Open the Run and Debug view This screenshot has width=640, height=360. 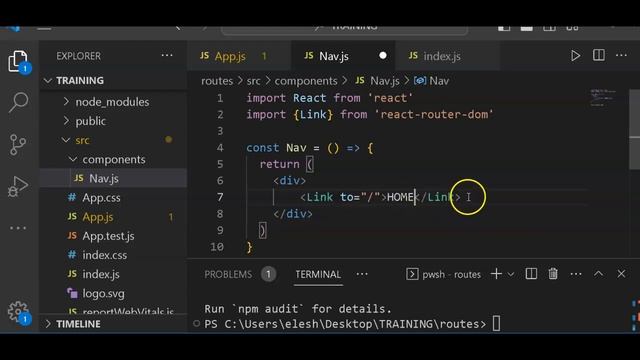click(x=18, y=187)
